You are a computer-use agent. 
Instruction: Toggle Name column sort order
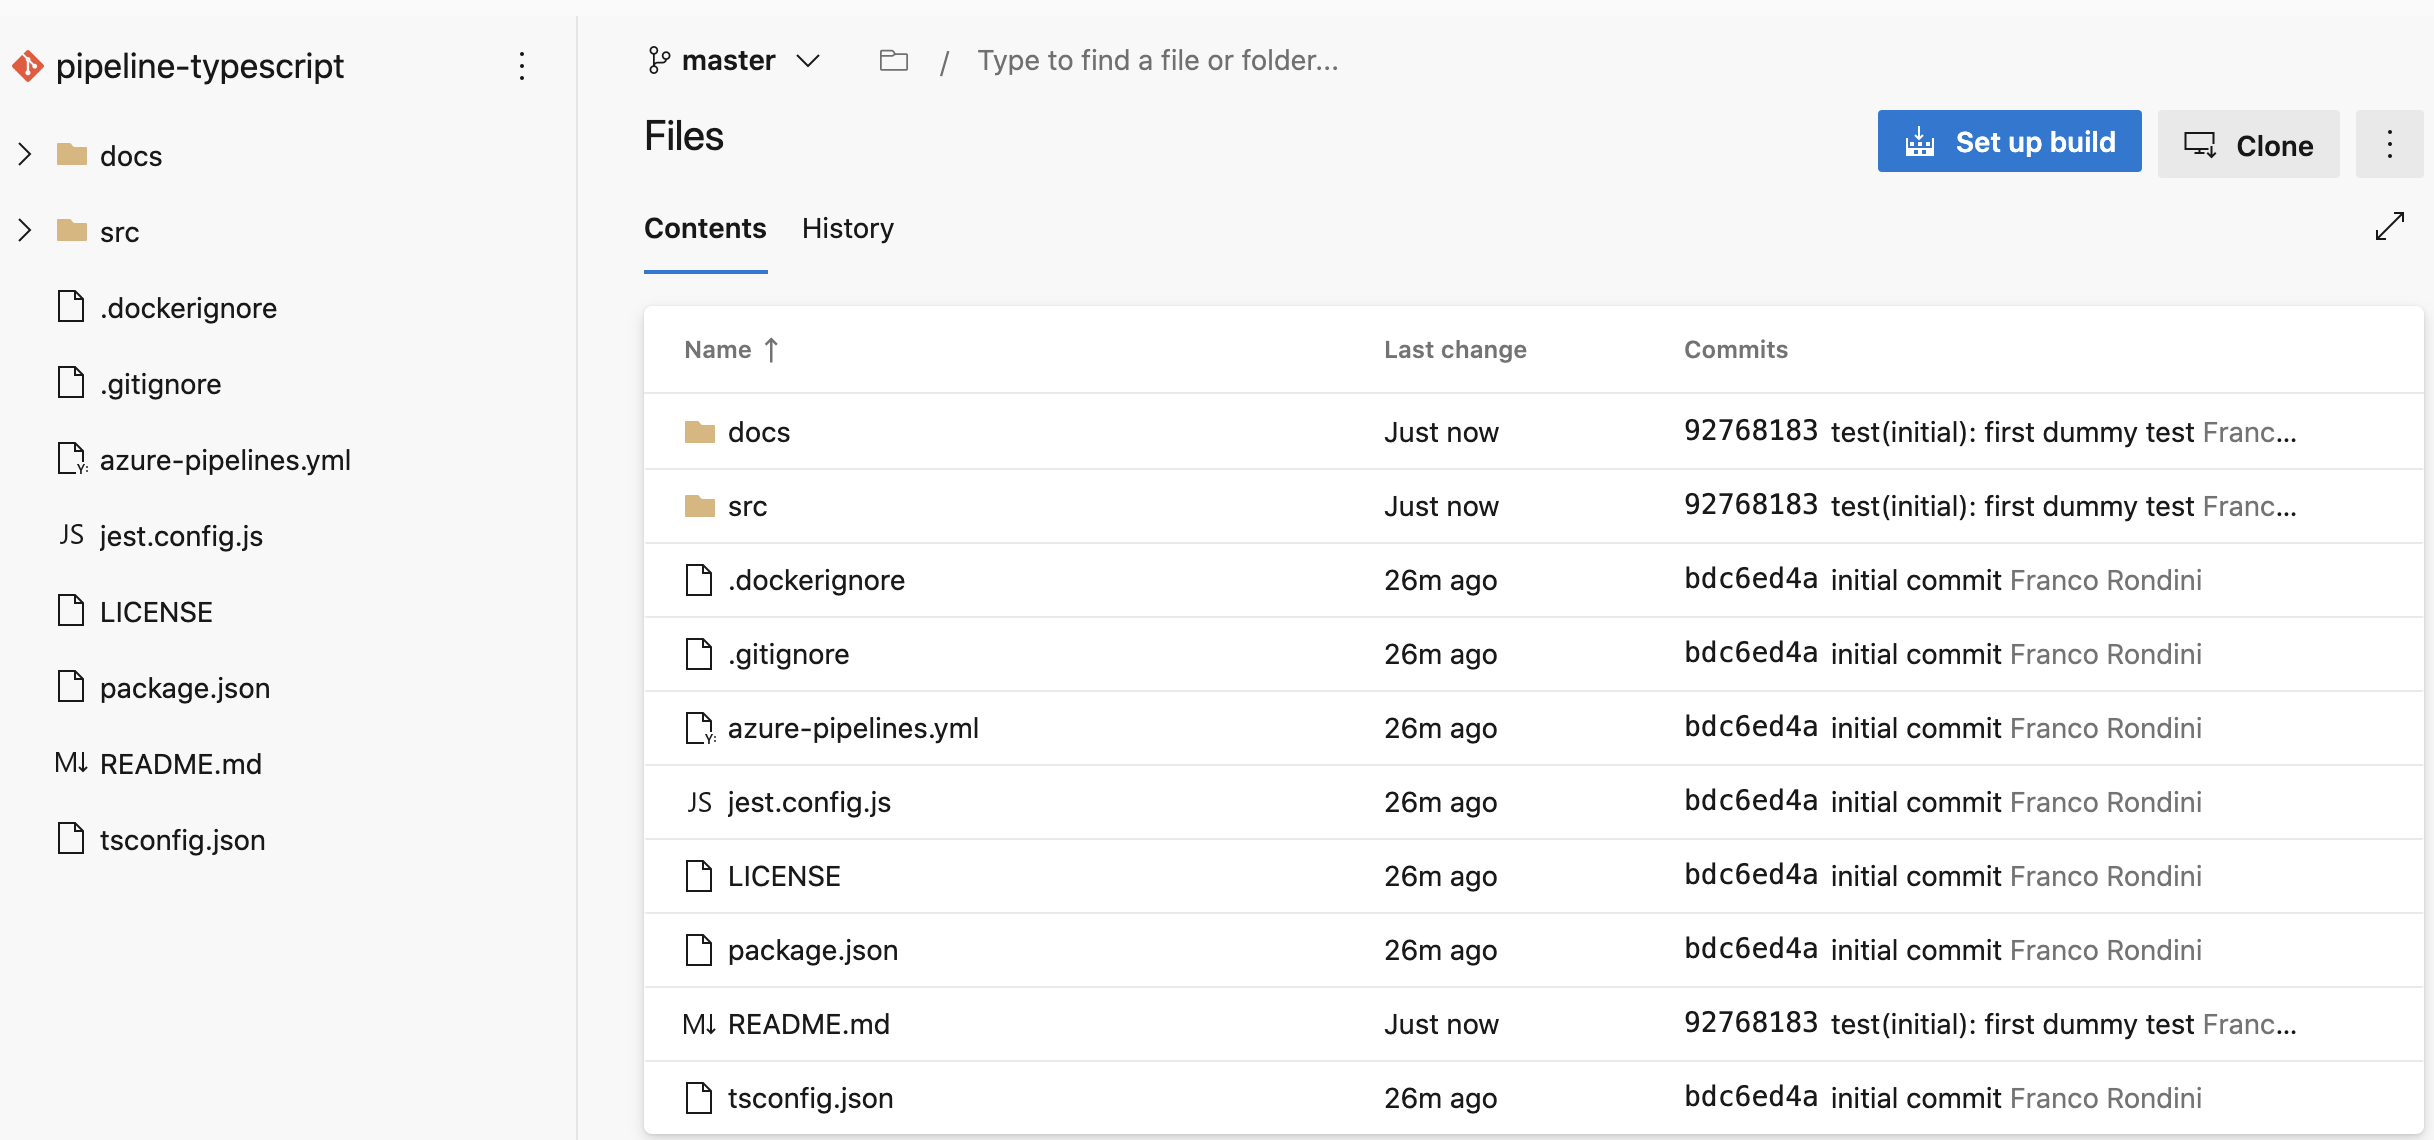point(731,349)
